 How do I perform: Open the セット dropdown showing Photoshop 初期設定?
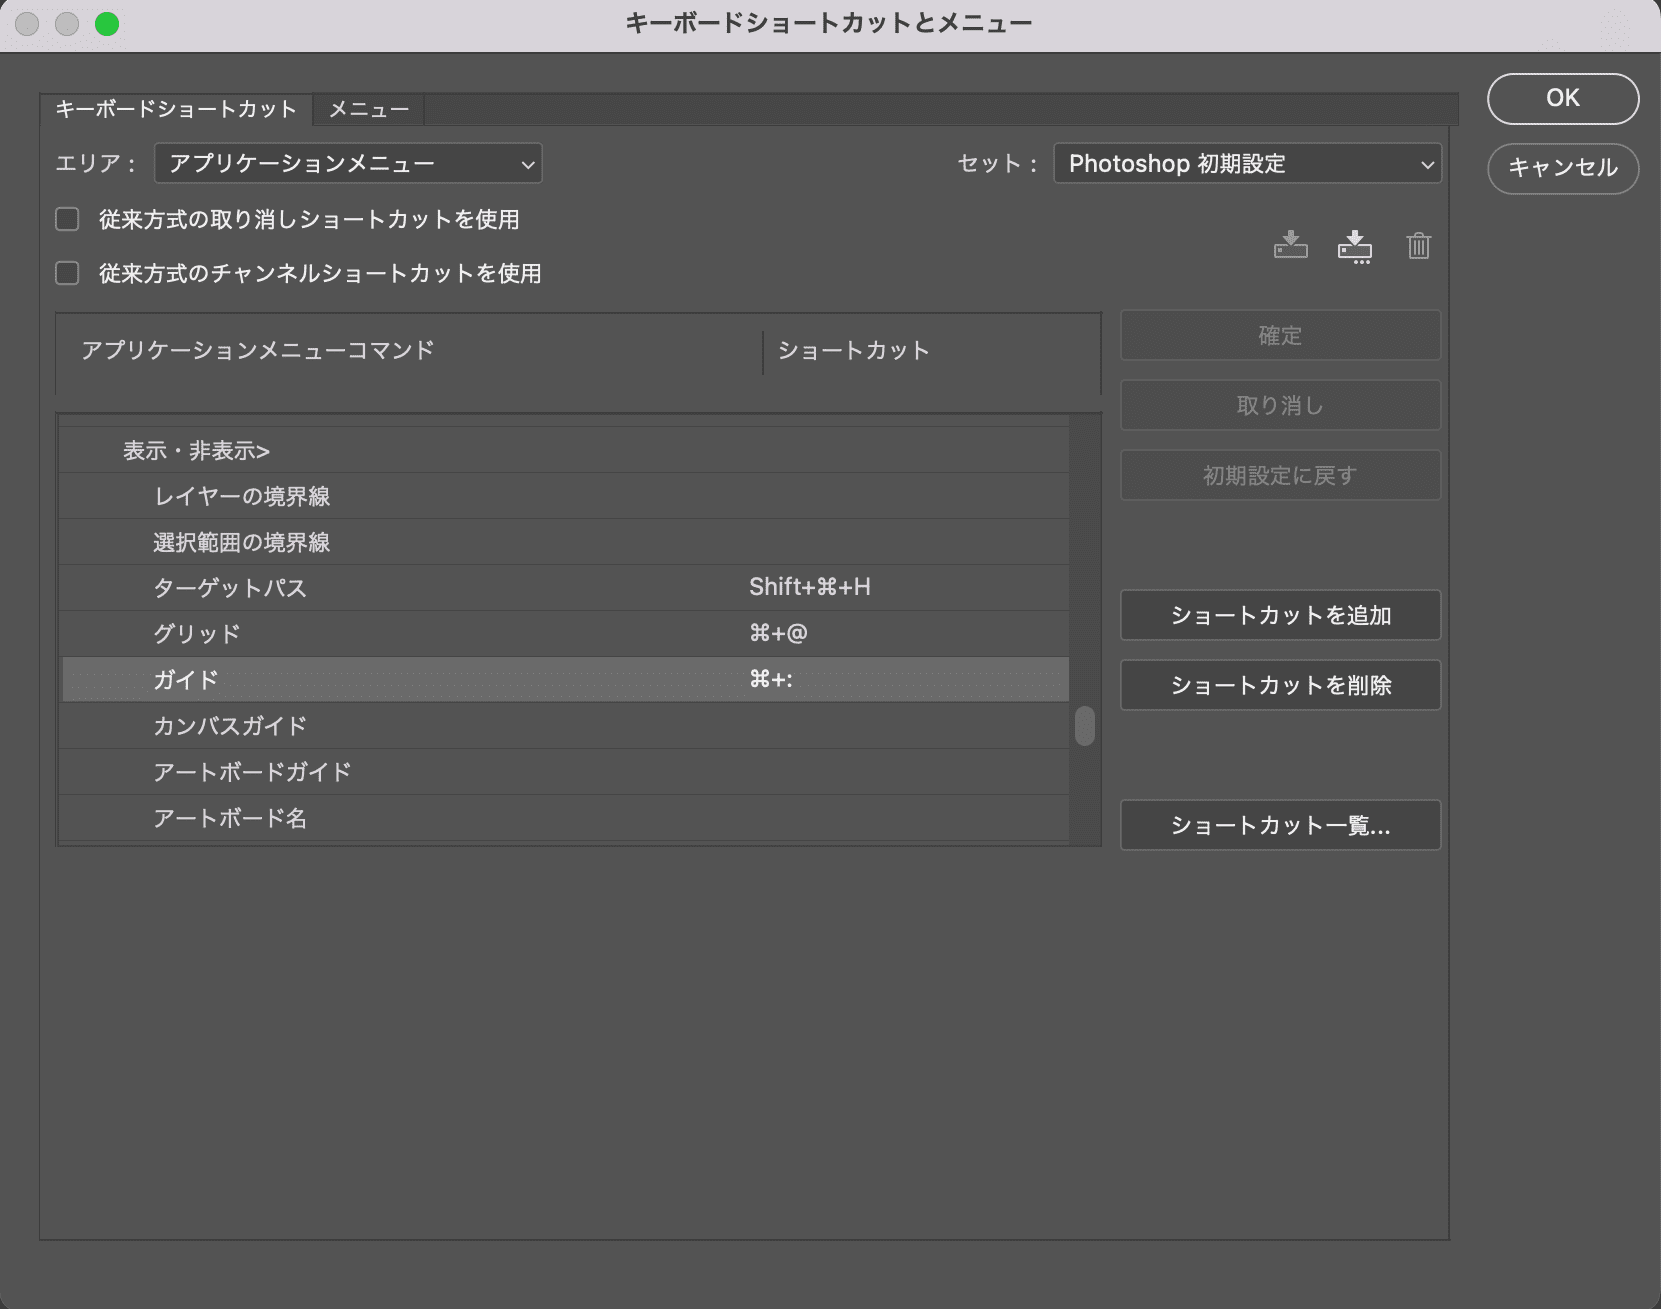pyautogui.click(x=1247, y=163)
